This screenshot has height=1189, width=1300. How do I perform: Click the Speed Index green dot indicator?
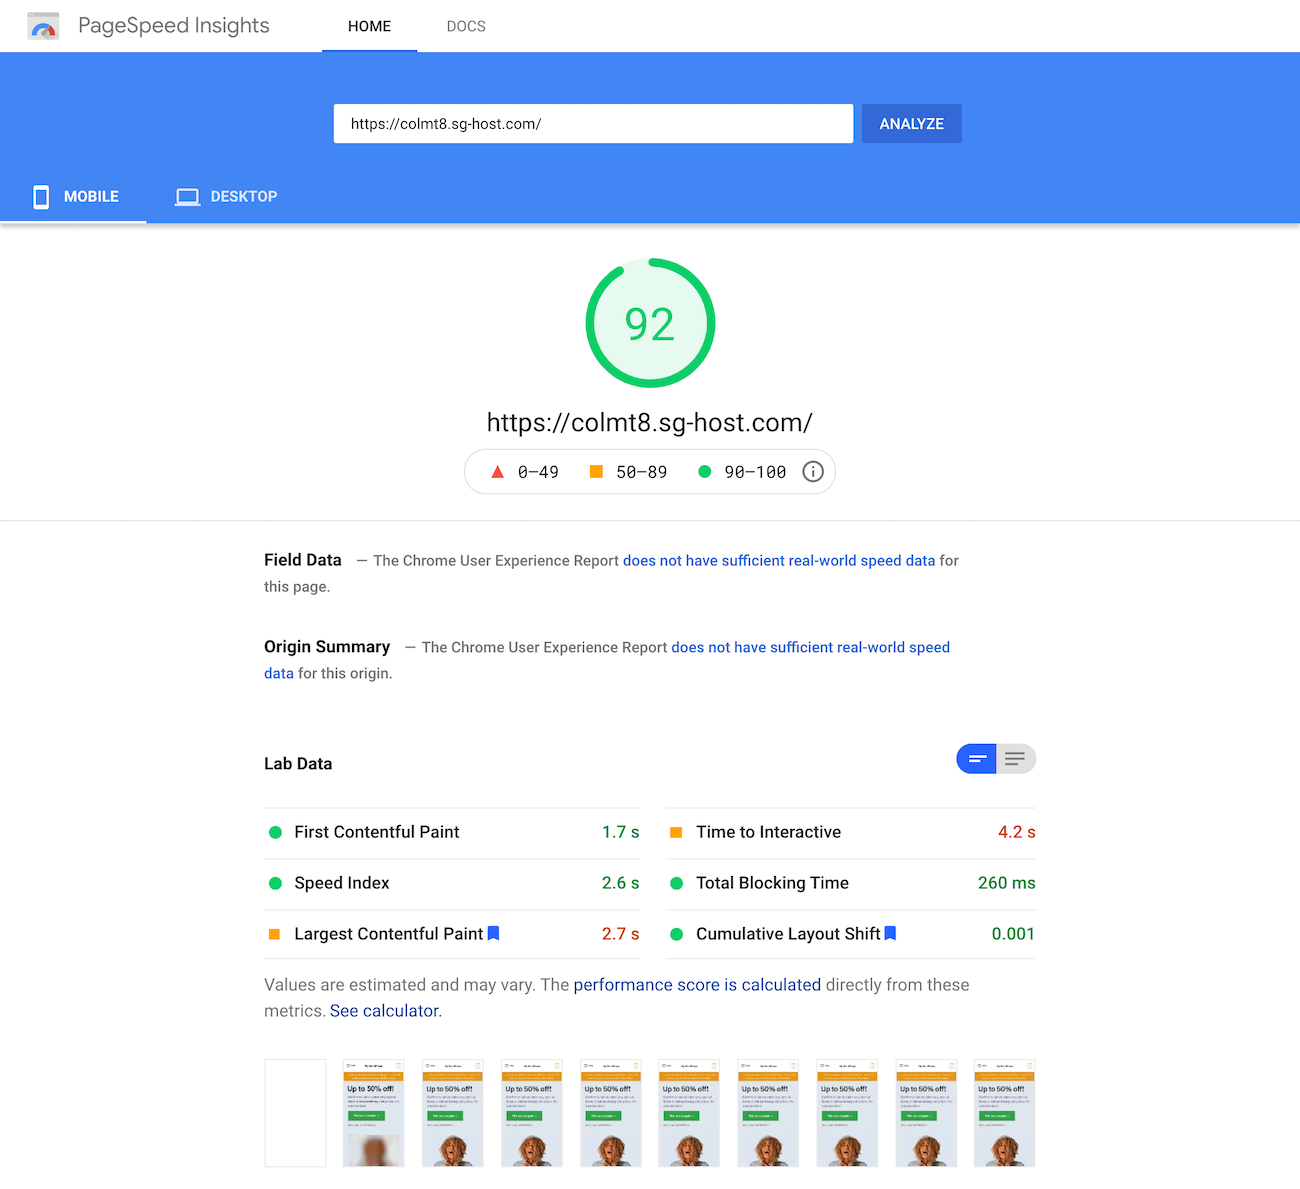tap(275, 883)
